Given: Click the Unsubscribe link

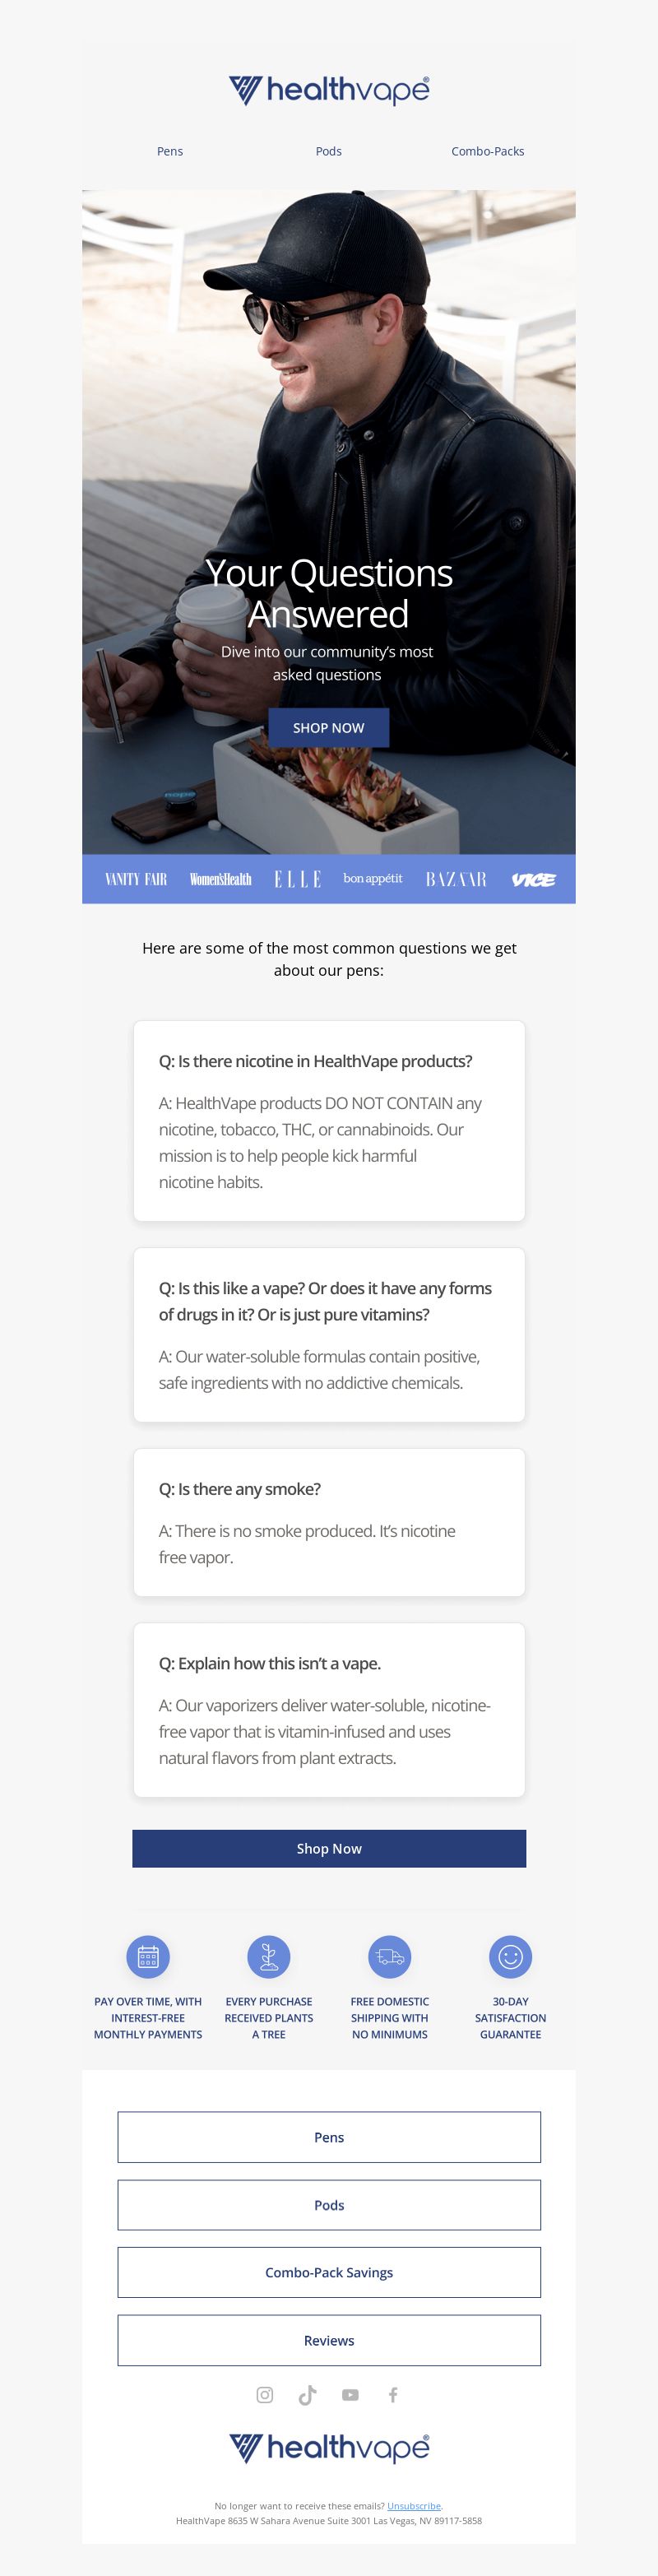Looking at the screenshot, I should coord(414,2505).
